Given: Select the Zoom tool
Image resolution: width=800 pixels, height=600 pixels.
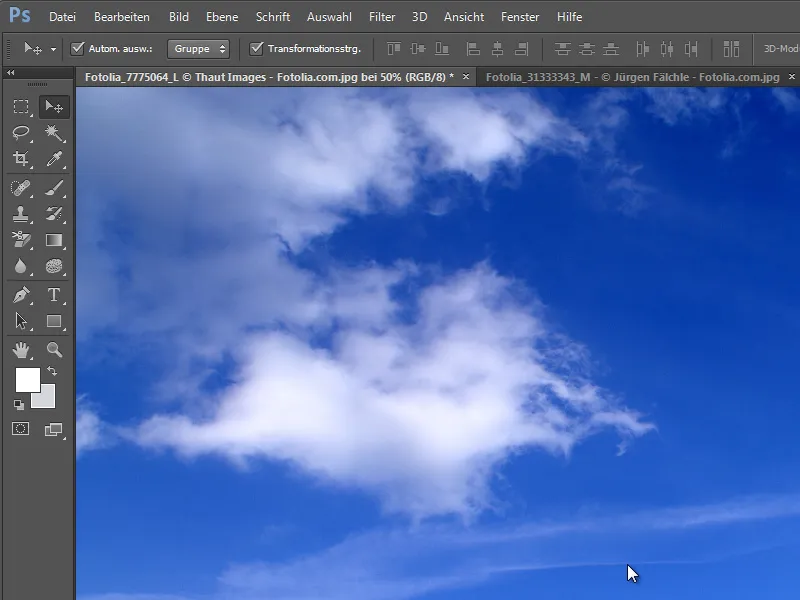Looking at the screenshot, I should (x=54, y=350).
